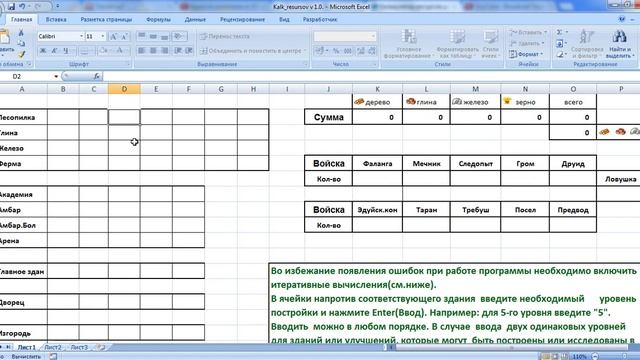Screen dimensions: 640x360
Task: Decrease font size with the smaller A icon
Action: (x=124, y=36)
